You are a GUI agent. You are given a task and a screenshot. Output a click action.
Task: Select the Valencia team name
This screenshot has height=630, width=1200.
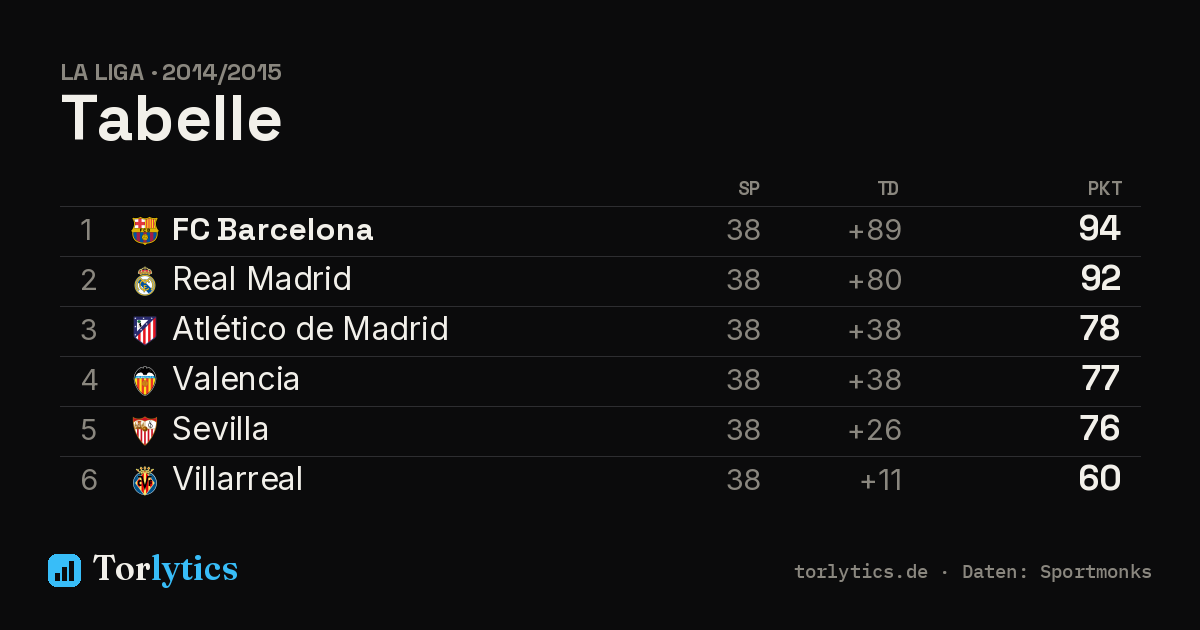click(236, 379)
